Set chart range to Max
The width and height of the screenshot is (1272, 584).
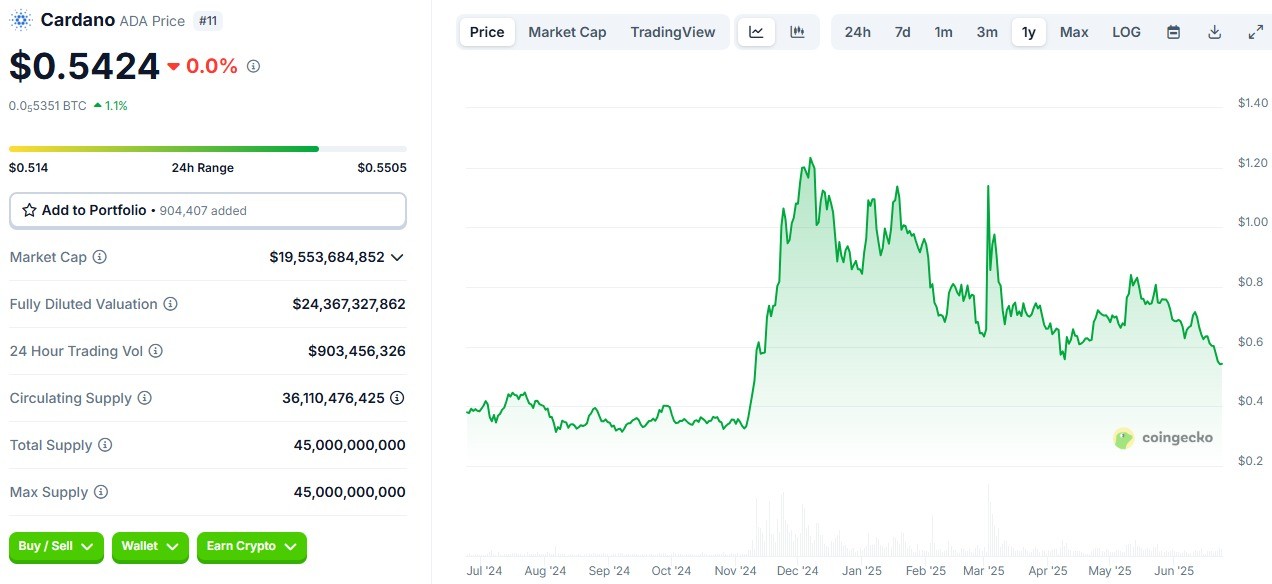click(x=1074, y=32)
